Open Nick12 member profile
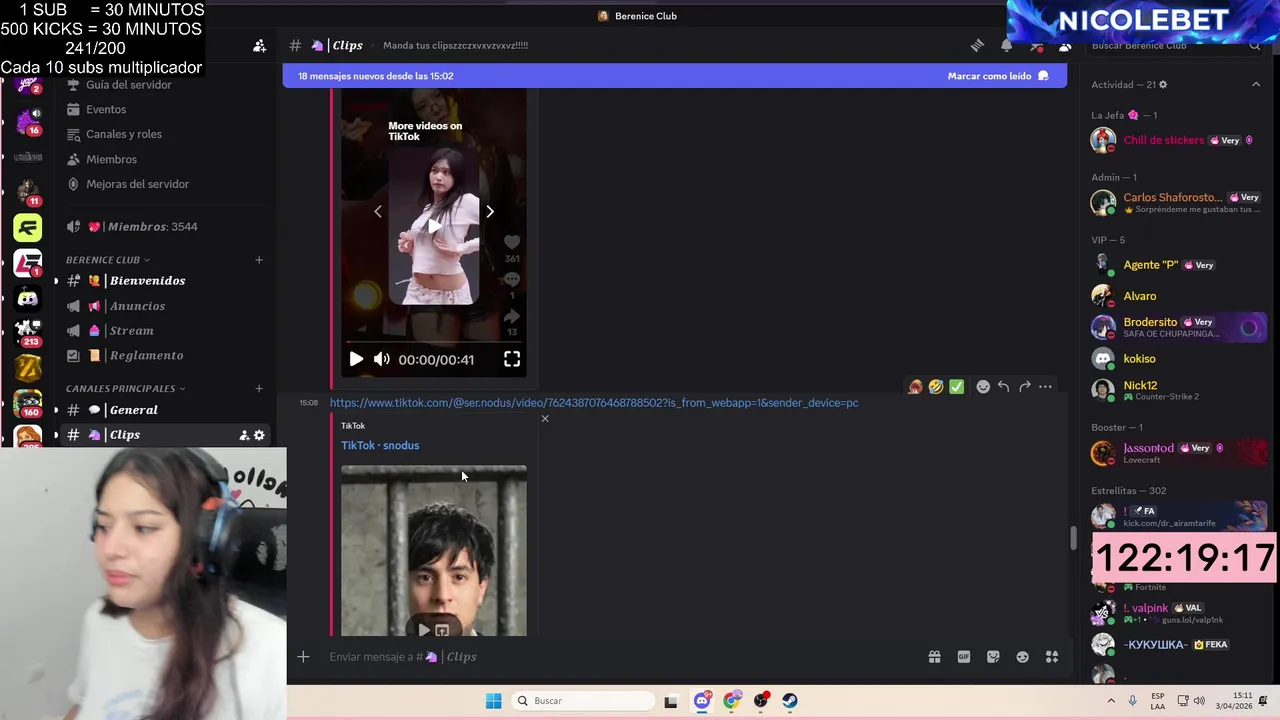The height and width of the screenshot is (720, 1280). (x=1178, y=390)
